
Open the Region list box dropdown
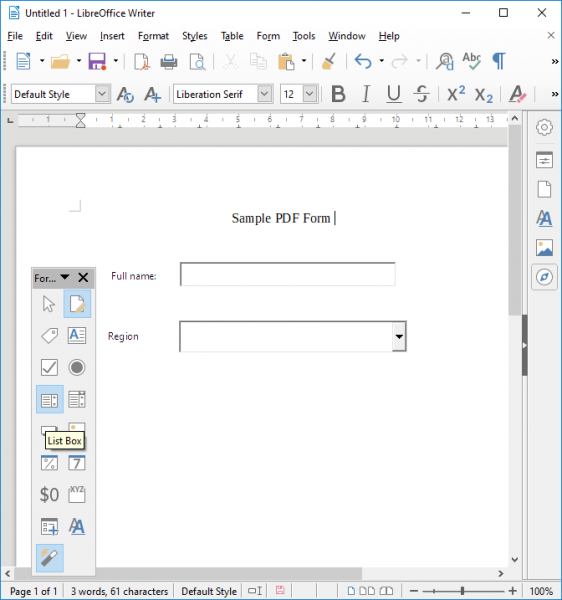[x=399, y=337]
